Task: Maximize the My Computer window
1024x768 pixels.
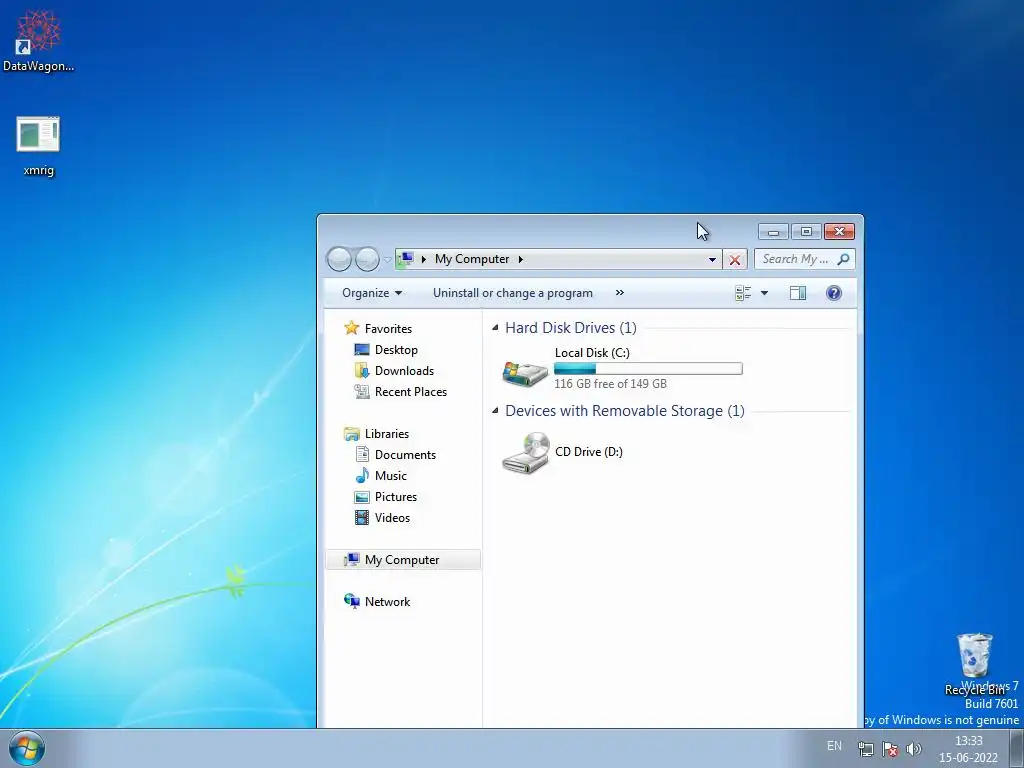Action: (807, 232)
